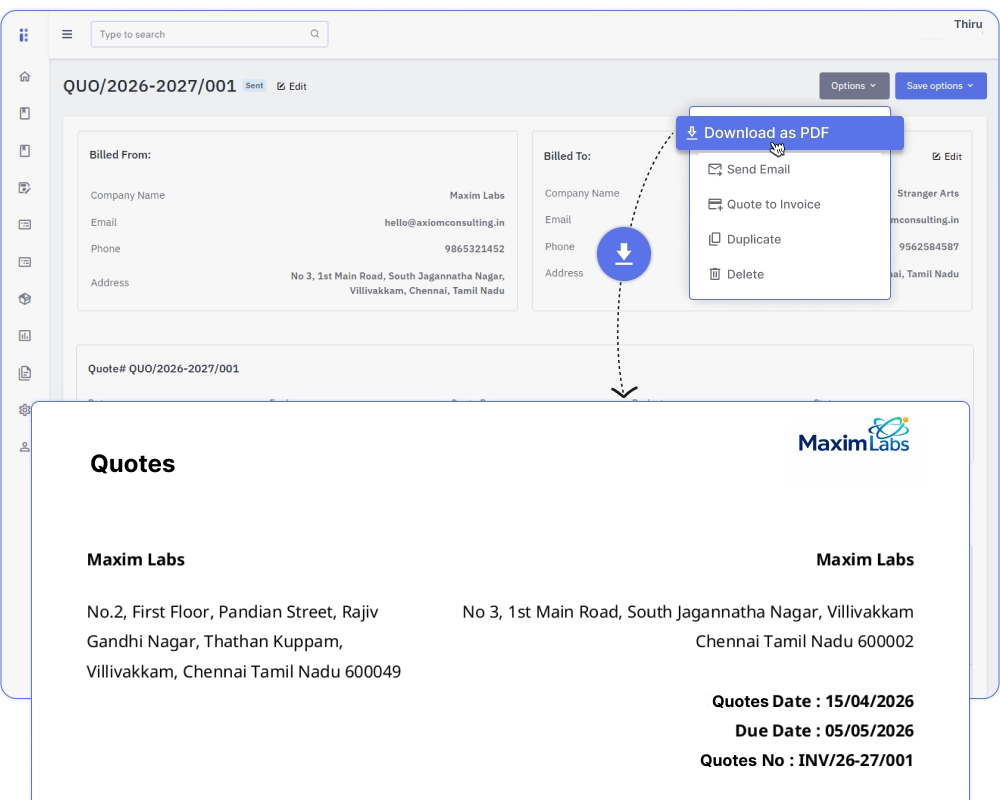Open the Home icon in sidebar
The width and height of the screenshot is (1000, 800).
[x=25, y=77]
